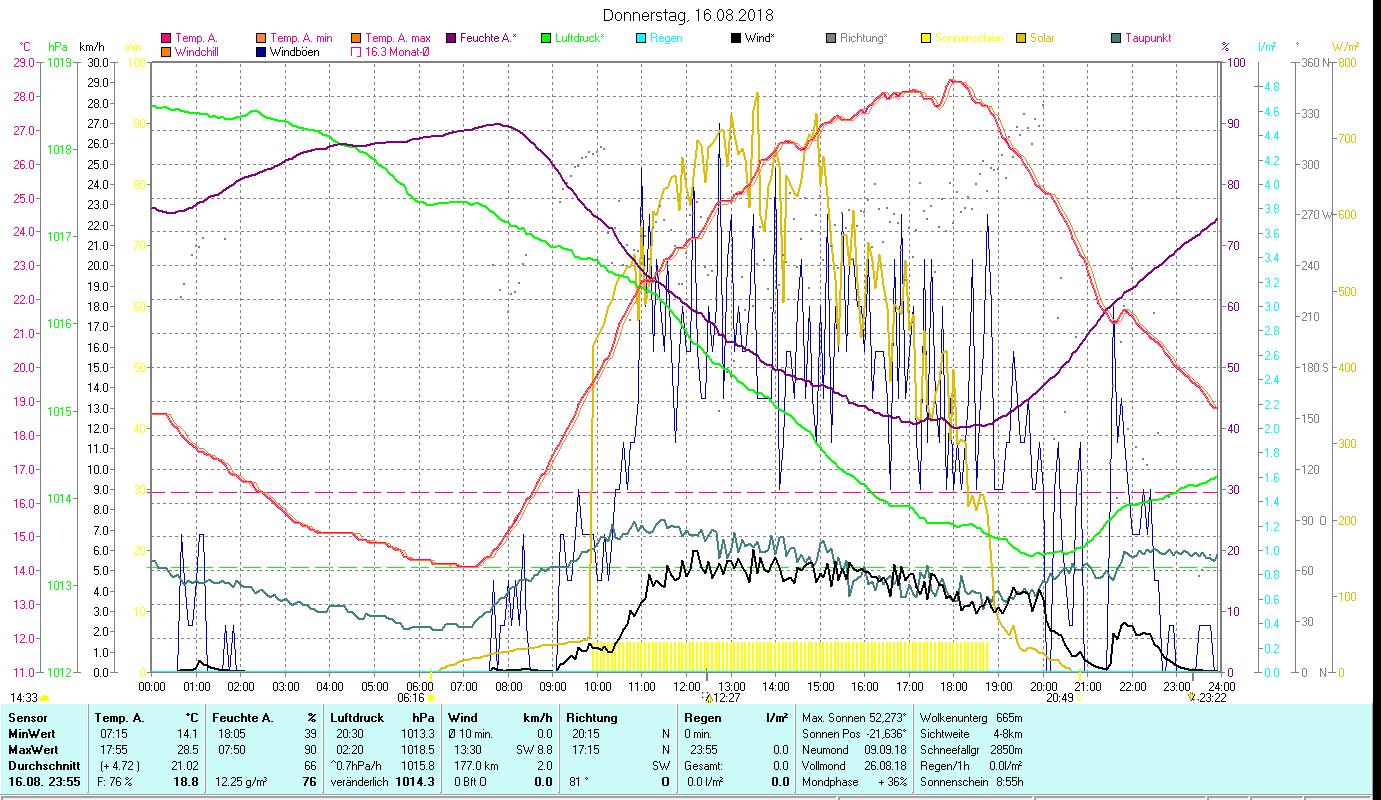Click the Donnerstag, 16.08.2018 chart title
Image resolution: width=1381 pixels, height=800 pixels.
click(x=689, y=16)
